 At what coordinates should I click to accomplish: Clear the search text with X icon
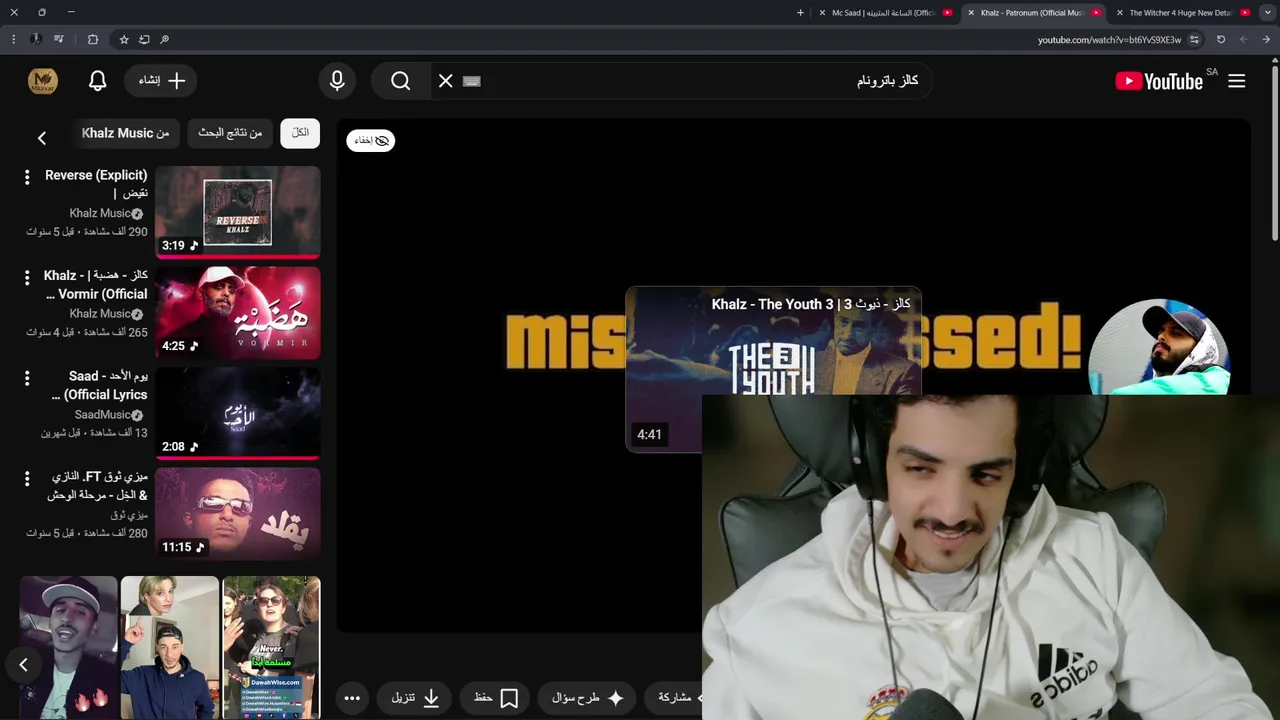pyautogui.click(x=446, y=81)
